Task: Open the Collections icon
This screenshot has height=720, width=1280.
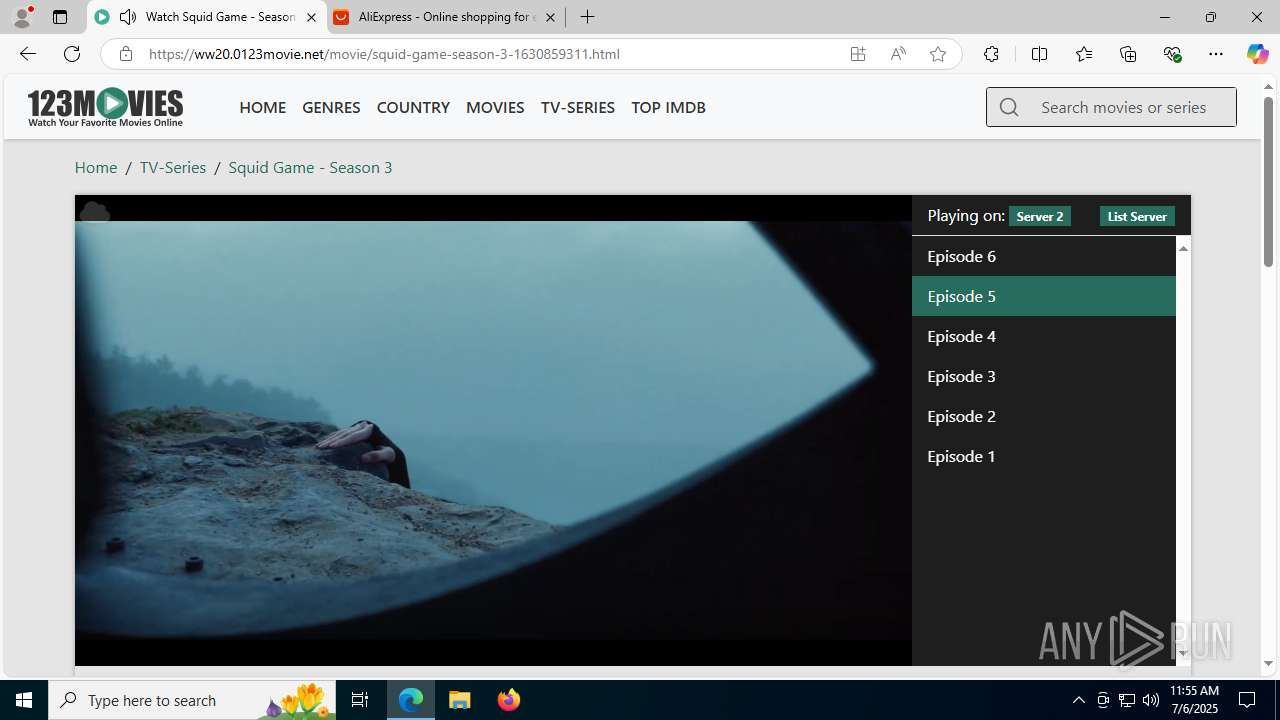Action: (1128, 54)
